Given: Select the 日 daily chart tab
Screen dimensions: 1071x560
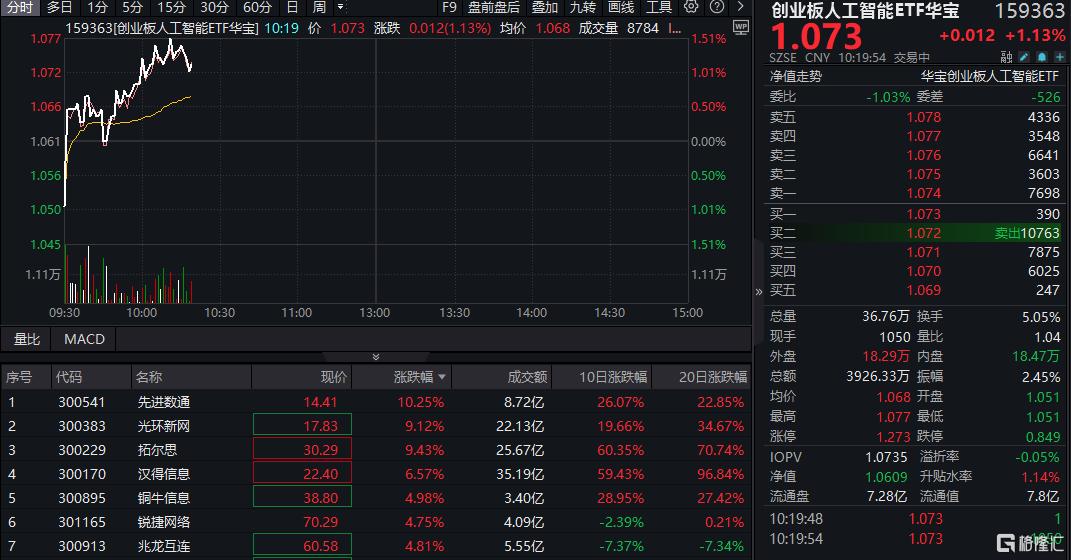Looking at the screenshot, I should click(x=292, y=8).
